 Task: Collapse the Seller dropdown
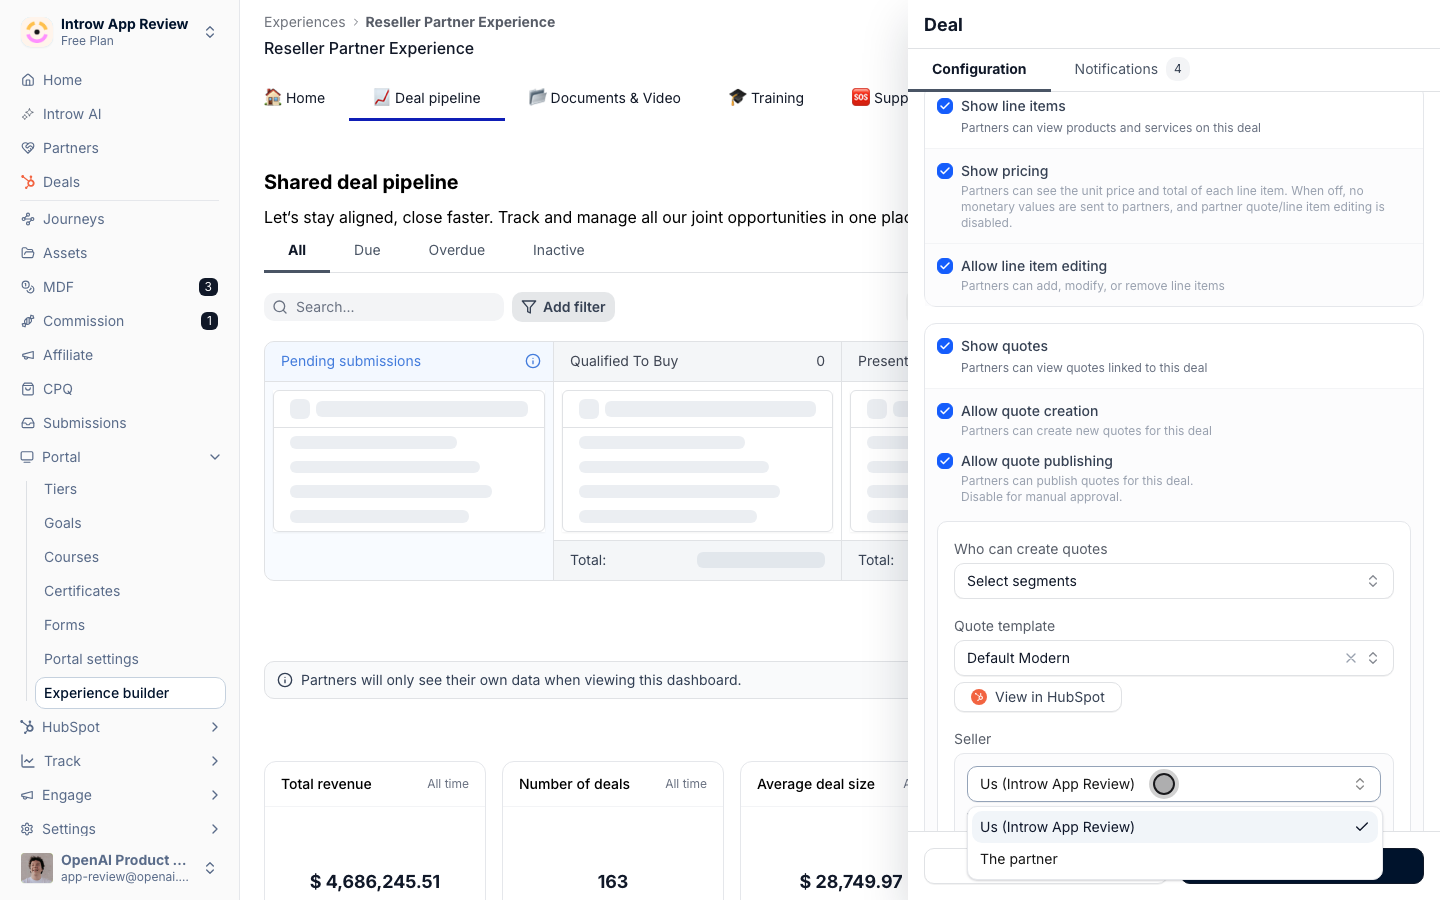1174,784
